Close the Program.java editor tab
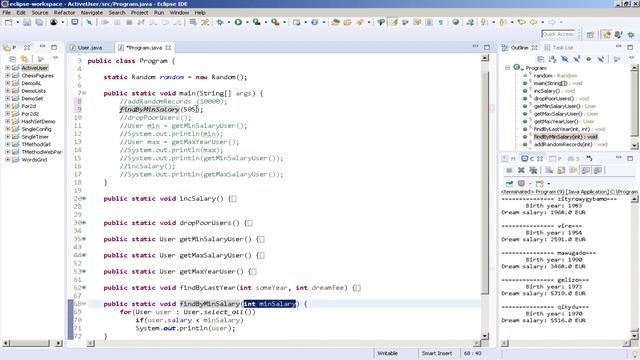The height and width of the screenshot is (360, 640). pos(168,48)
